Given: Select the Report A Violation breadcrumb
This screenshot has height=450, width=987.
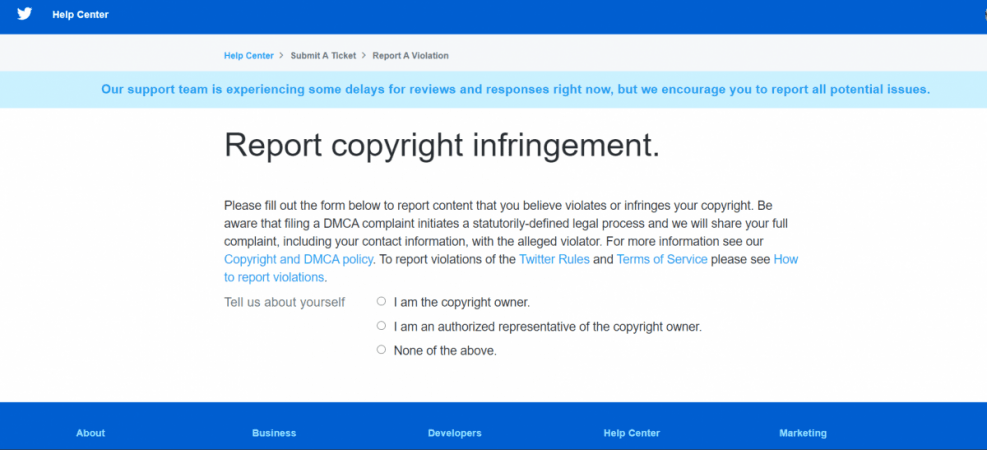Looking at the screenshot, I should click(410, 55).
